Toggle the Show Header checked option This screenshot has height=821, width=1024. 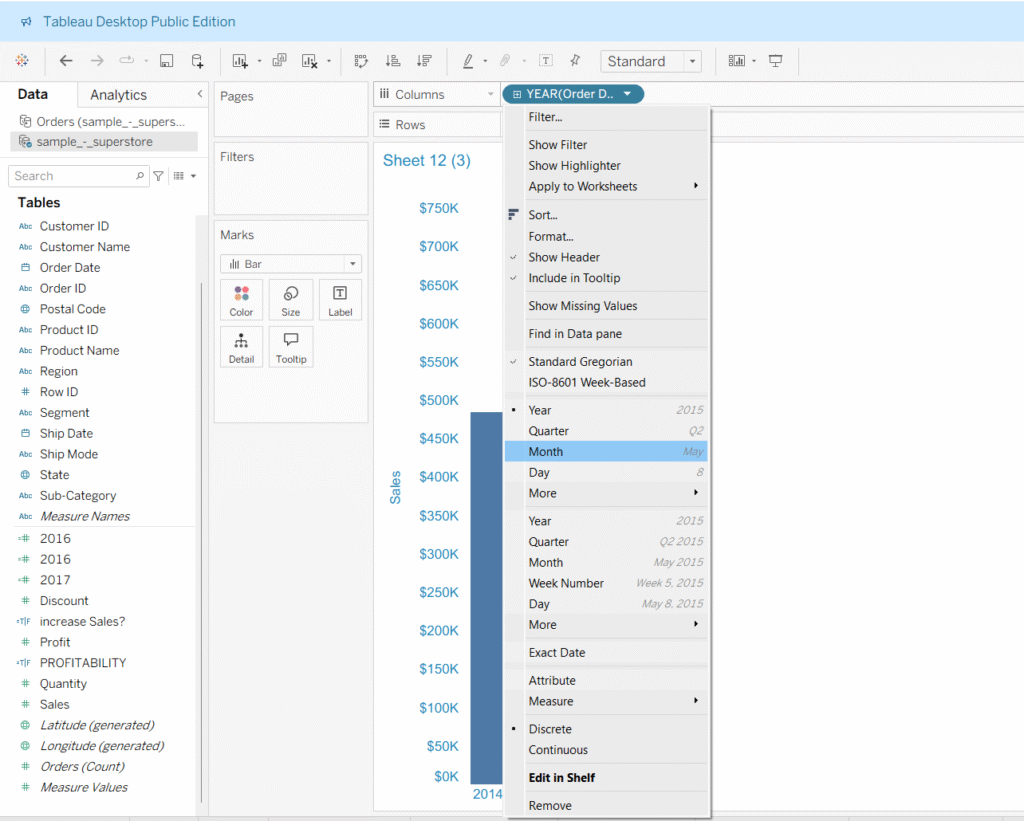(564, 257)
